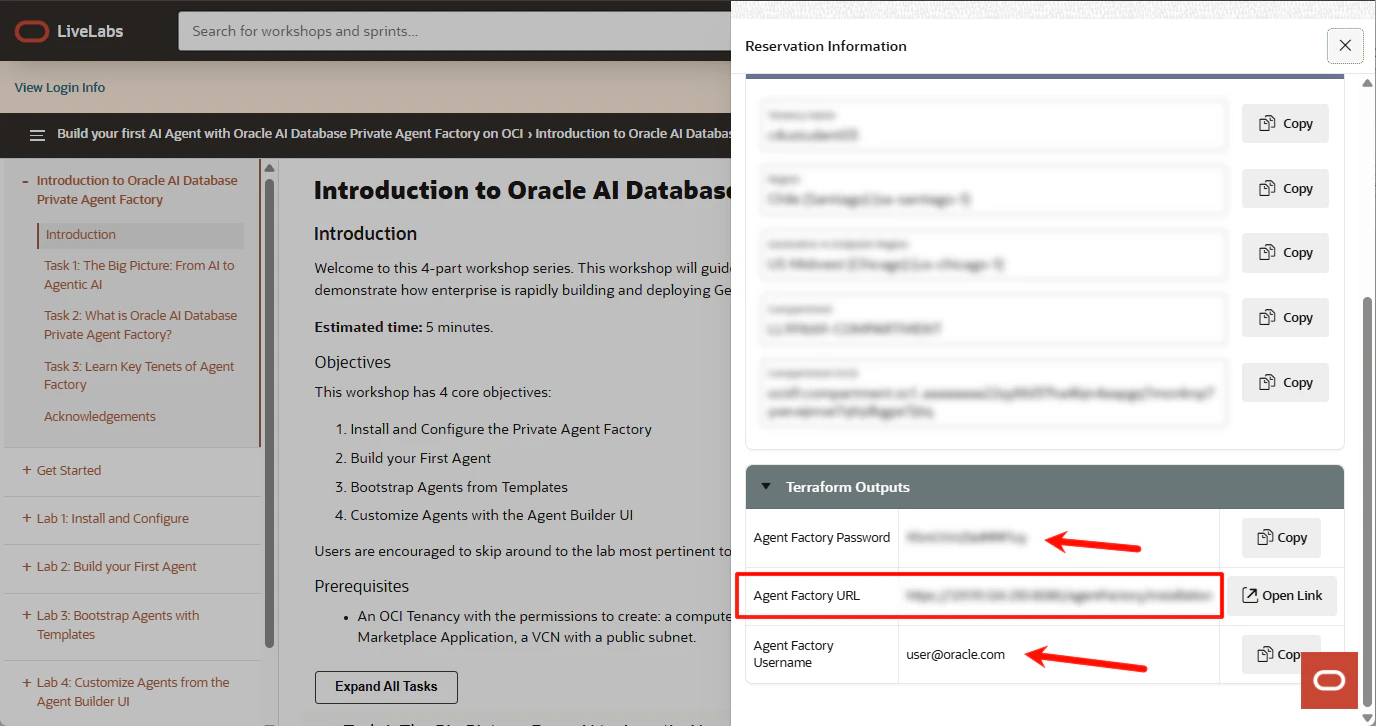Expand Lab 2: Build your First Agent
The height and width of the screenshot is (726, 1376).
26,566
